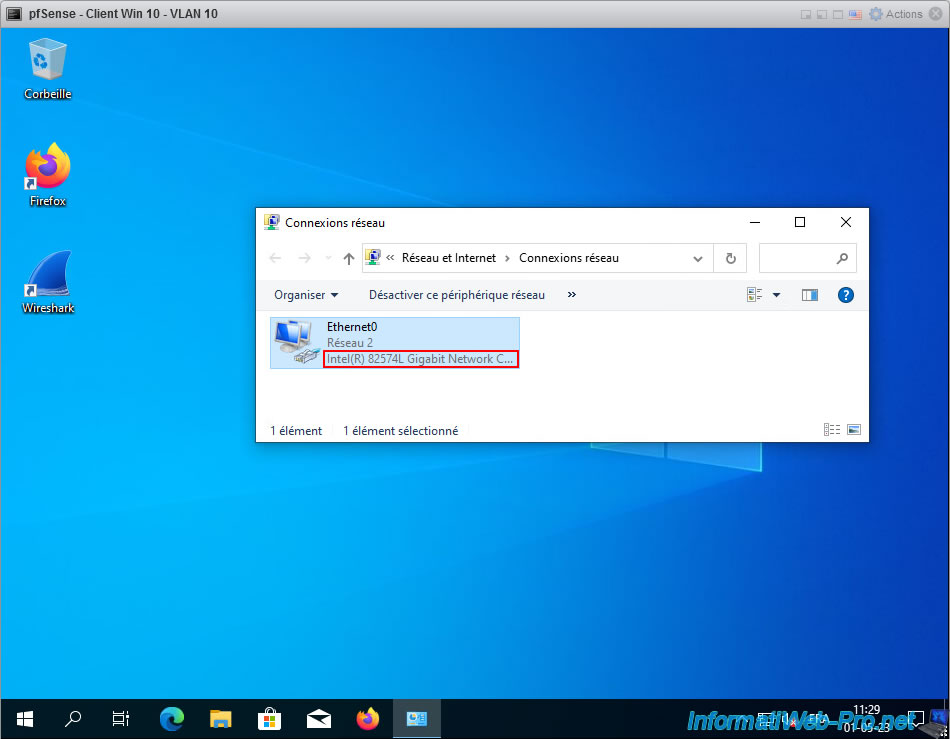The image size is (950, 739).
Task: Expand the address bar history dropdown
Action: [698, 258]
